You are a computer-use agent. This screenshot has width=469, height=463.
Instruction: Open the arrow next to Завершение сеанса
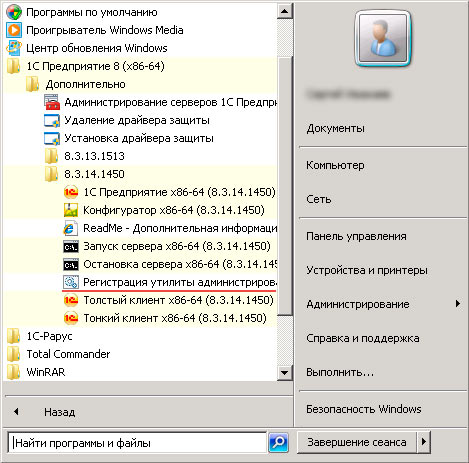pyautogui.click(x=424, y=442)
